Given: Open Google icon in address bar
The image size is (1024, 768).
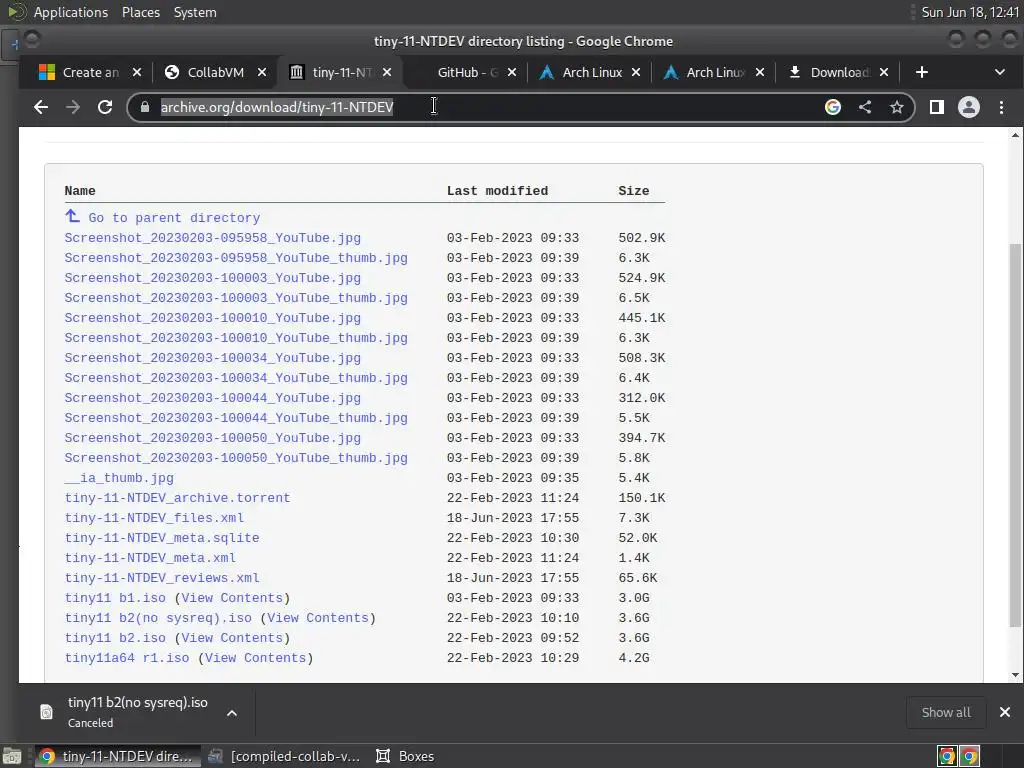Looking at the screenshot, I should point(833,107).
